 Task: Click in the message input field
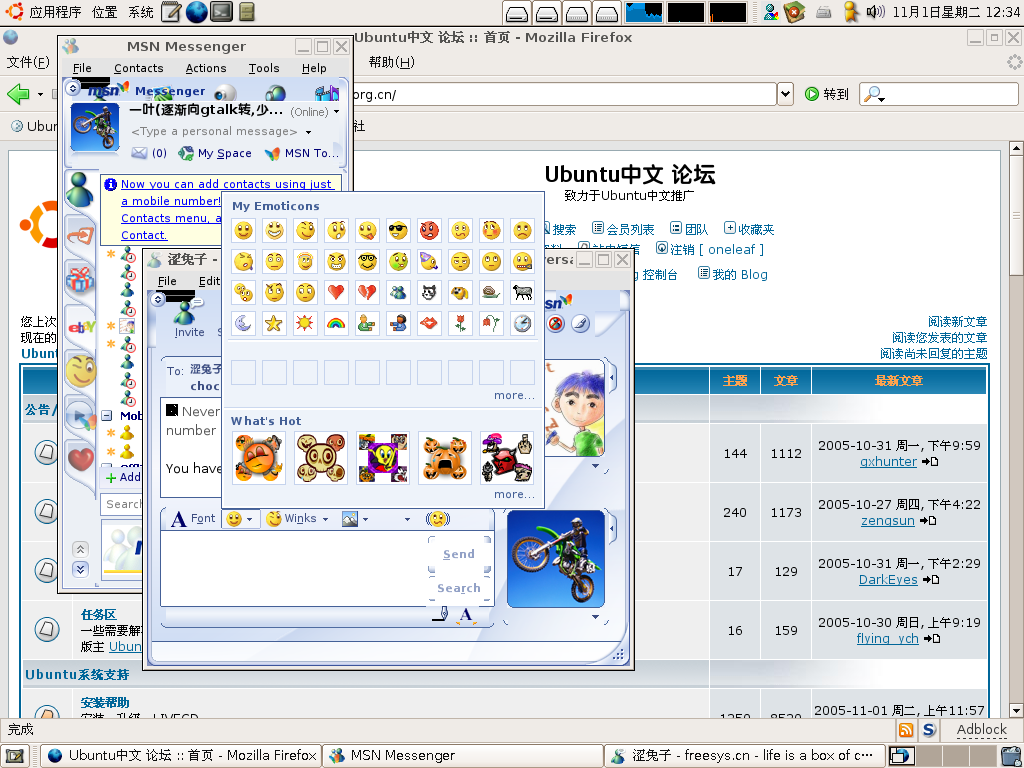[294, 568]
